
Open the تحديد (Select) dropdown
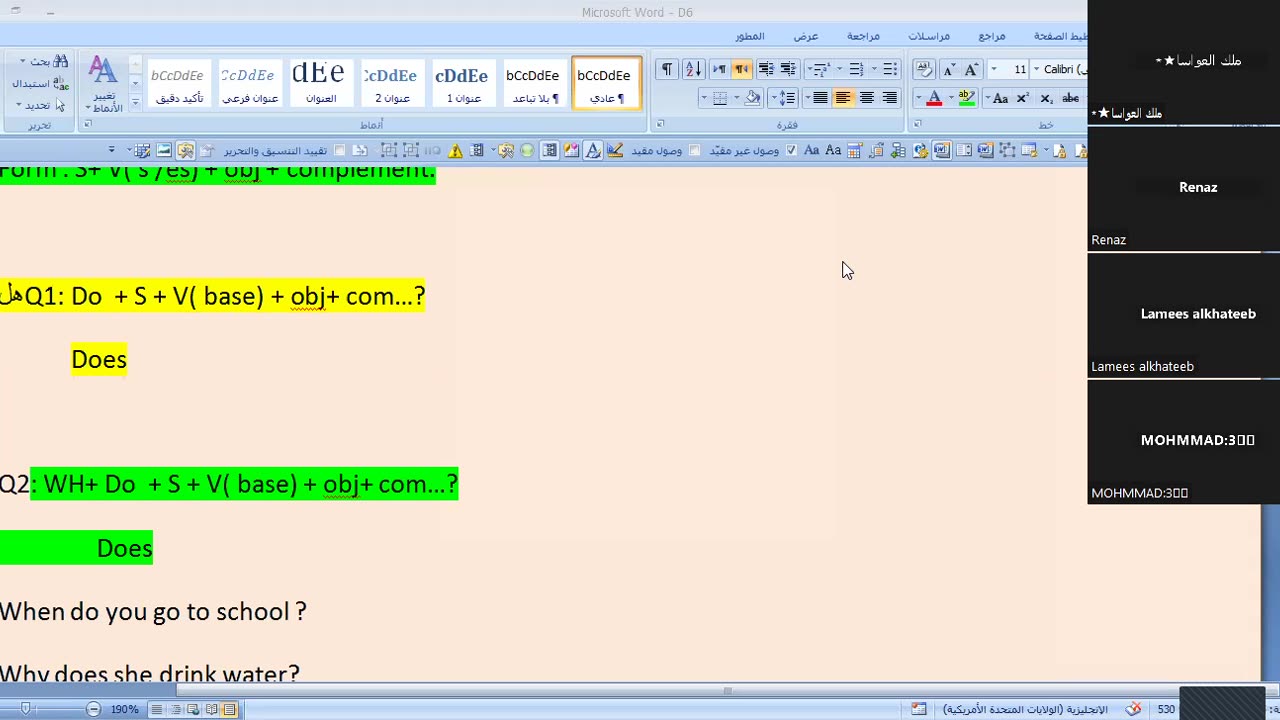coord(38,105)
